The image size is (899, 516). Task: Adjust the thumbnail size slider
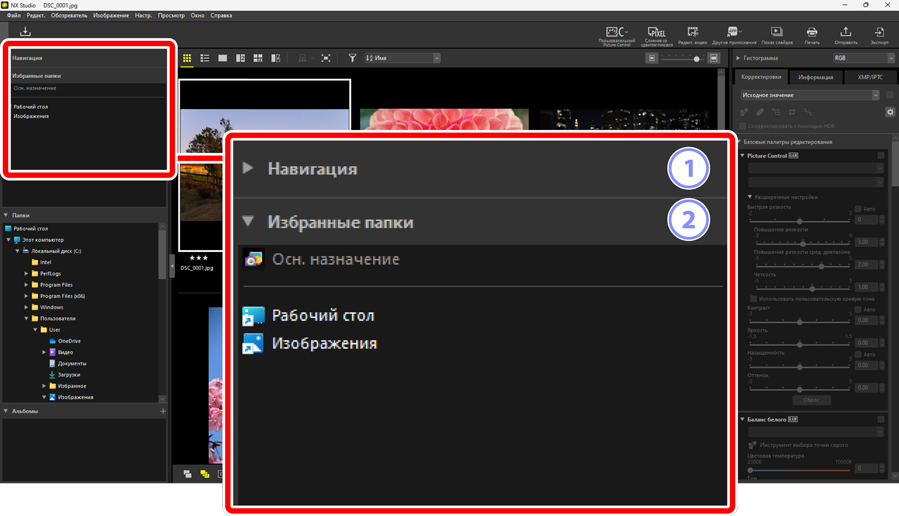[x=696, y=59]
